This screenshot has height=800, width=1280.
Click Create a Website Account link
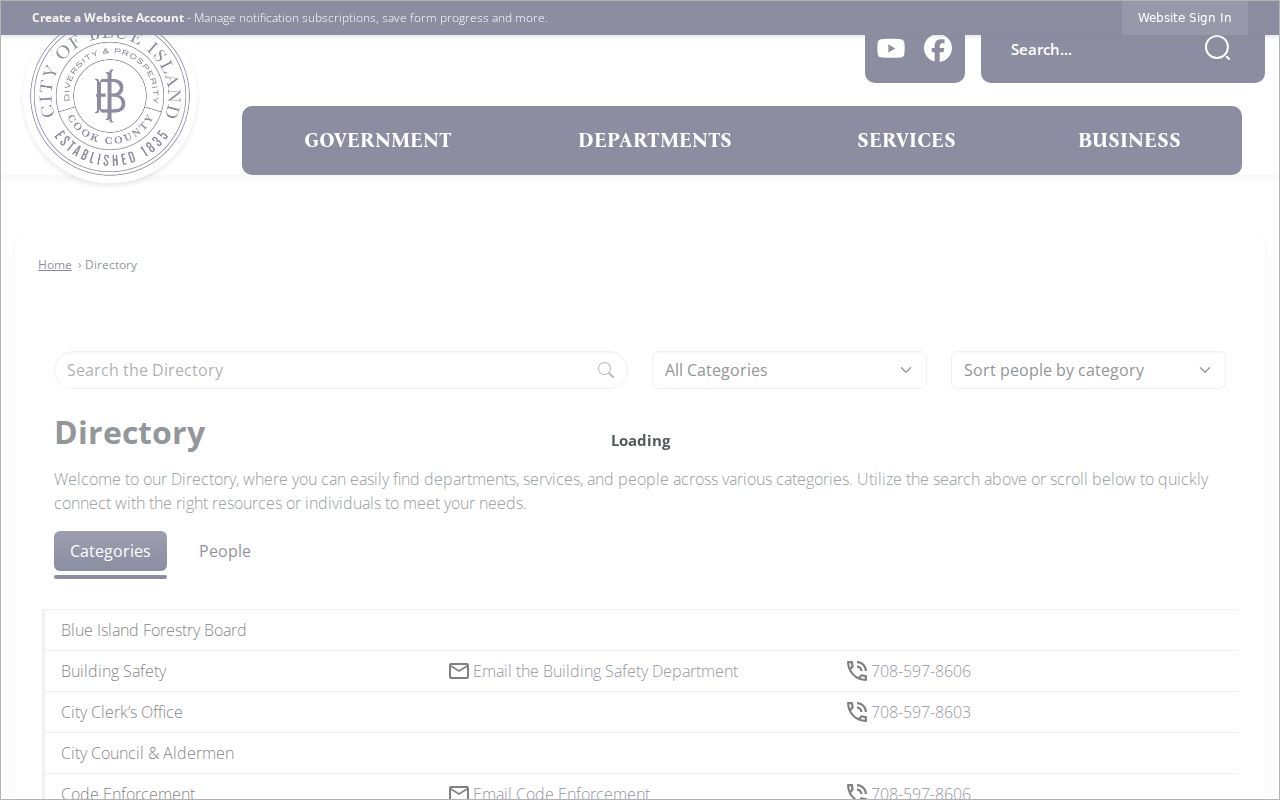pyautogui.click(x=108, y=17)
